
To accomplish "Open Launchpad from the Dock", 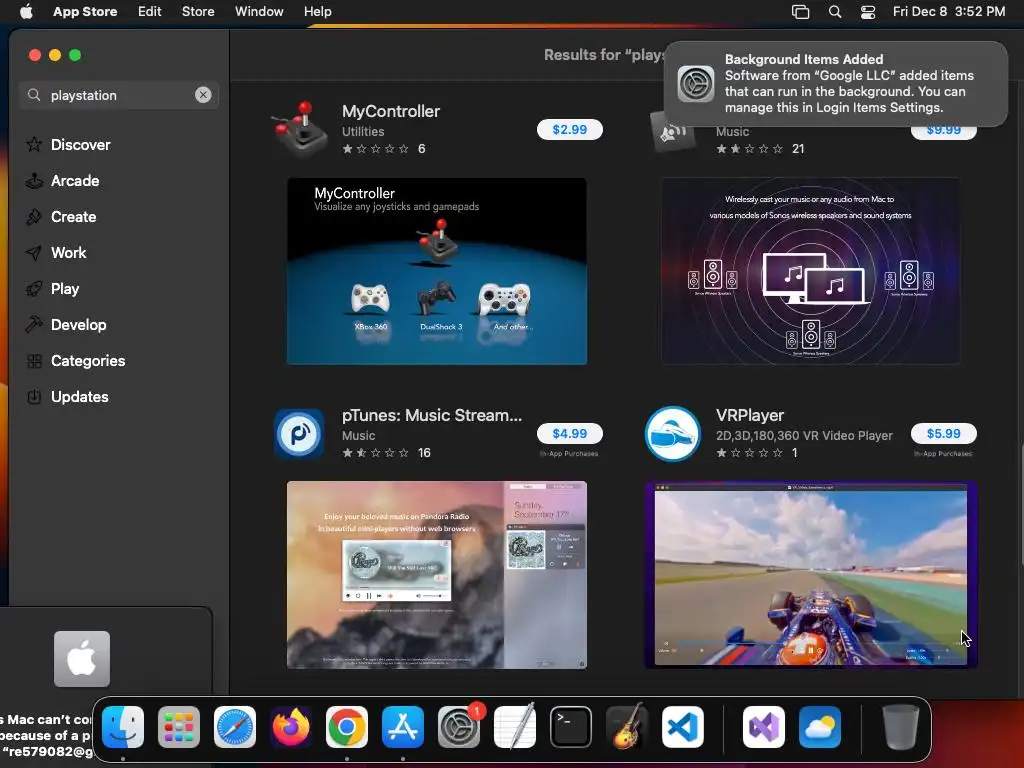I will point(179,727).
